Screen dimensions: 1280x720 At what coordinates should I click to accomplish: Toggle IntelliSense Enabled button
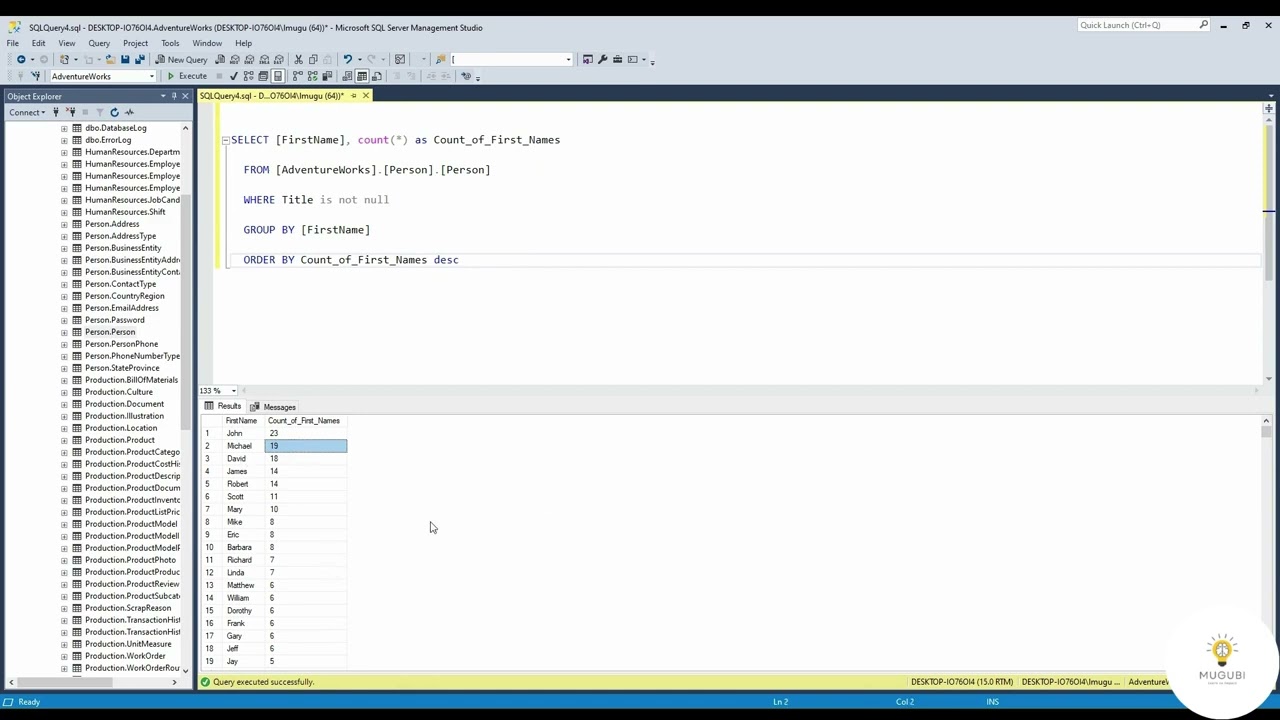coord(278,76)
